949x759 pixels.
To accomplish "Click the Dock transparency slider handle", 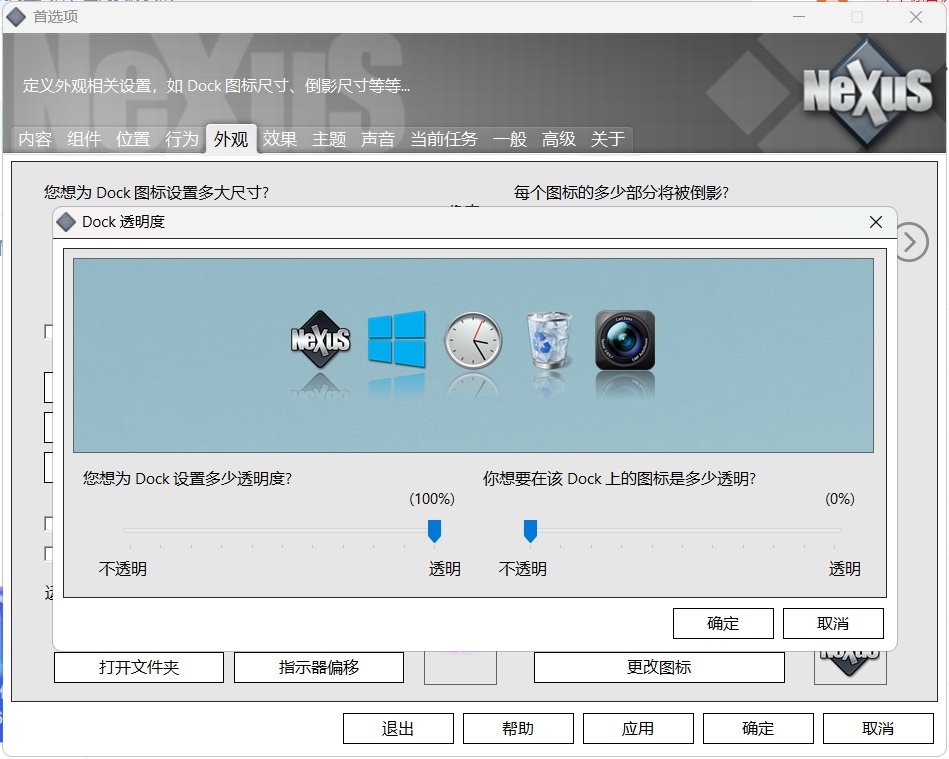I will [434, 531].
